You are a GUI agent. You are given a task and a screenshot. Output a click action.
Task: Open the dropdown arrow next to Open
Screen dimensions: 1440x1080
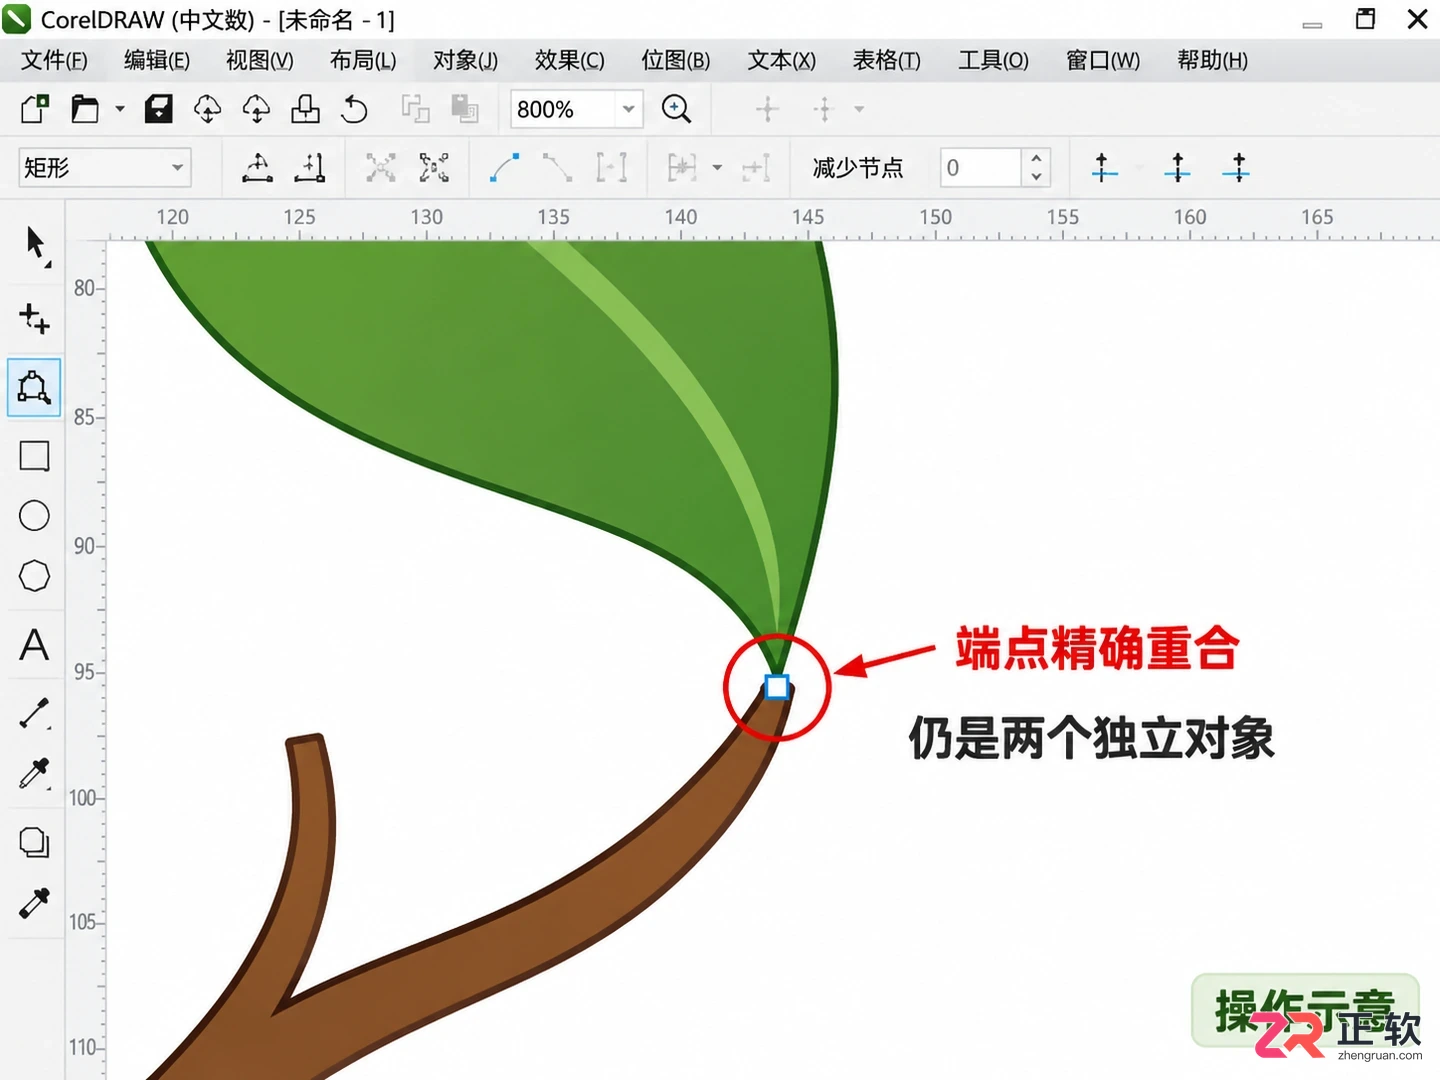[120, 108]
